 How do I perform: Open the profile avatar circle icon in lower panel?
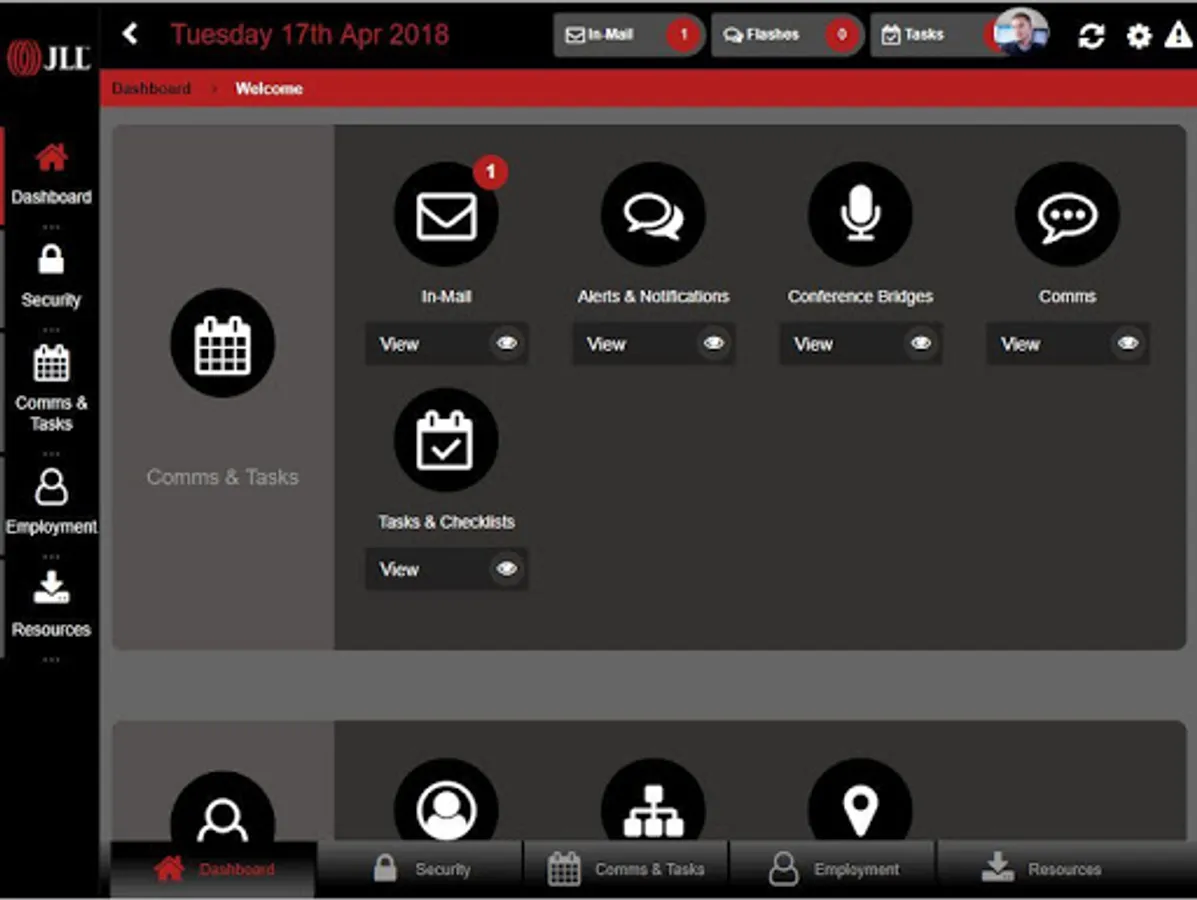click(x=446, y=802)
